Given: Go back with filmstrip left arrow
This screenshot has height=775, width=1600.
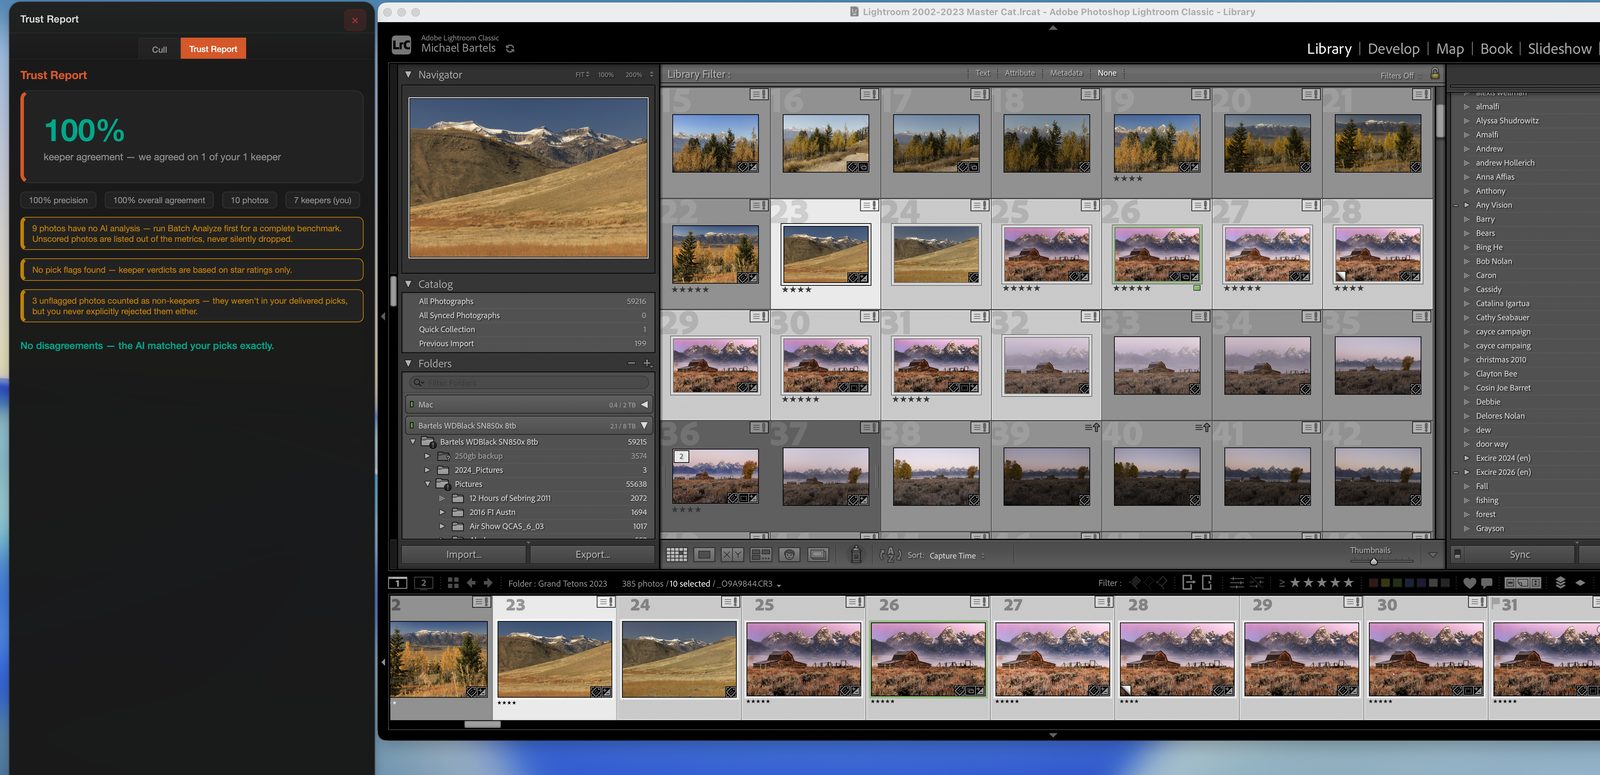Looking at the screenshot, I should pos(471,583).
